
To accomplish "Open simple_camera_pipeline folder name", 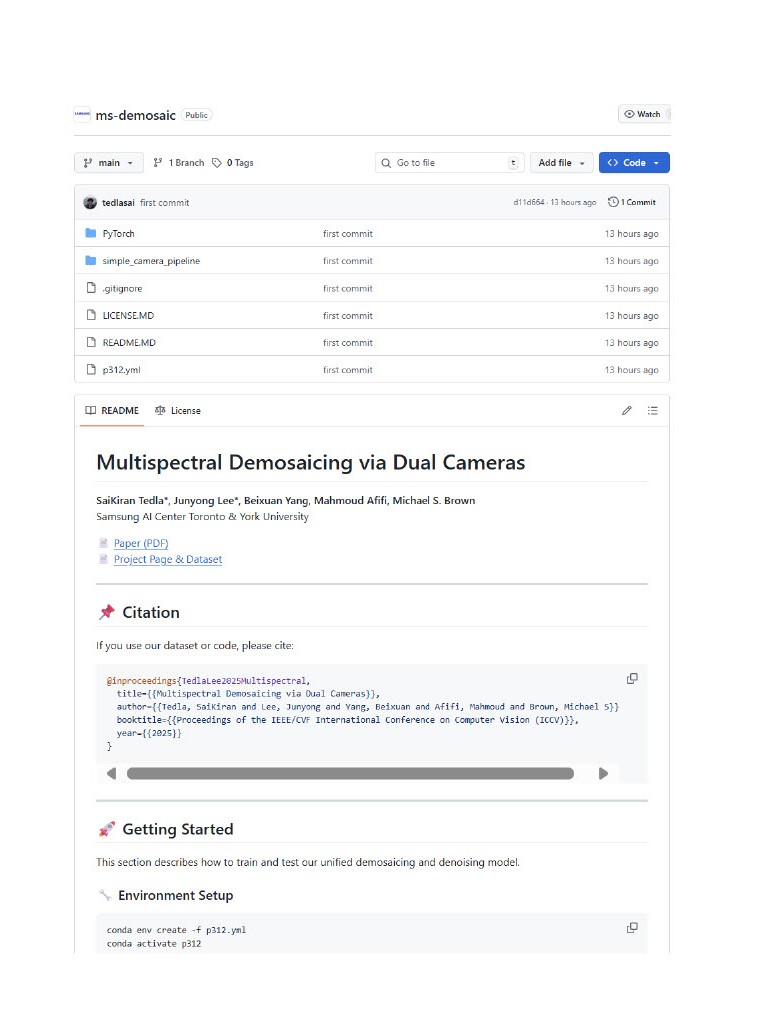I will pyautogui.click(x=151, y=261).
